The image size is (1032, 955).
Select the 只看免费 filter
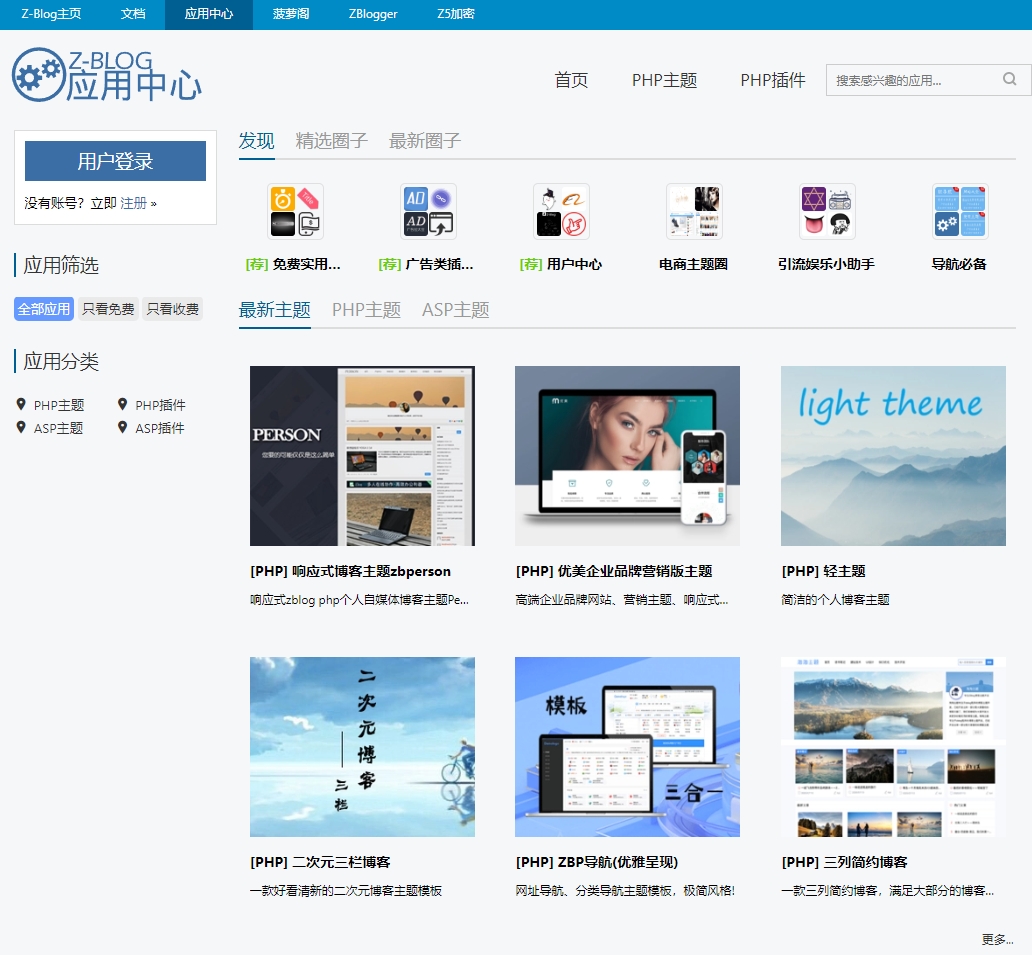108,309
